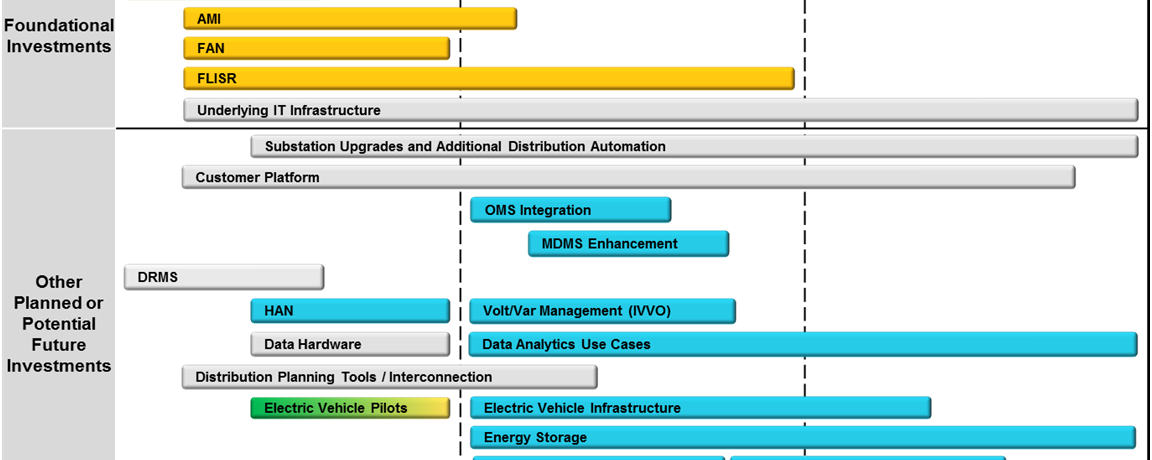Image resolution: width=1152 pixels, height=460 pixels.
Task: Click the MDMS Enhancement bar
Action: (x=628, y=243)
